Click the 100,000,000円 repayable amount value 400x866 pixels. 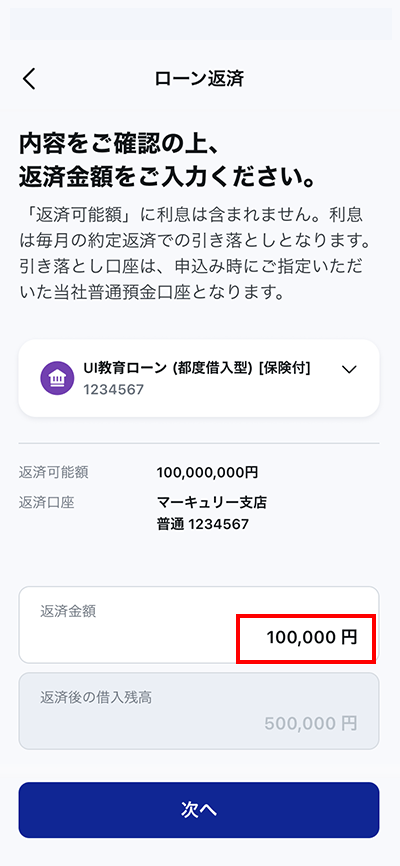point(207,473)
